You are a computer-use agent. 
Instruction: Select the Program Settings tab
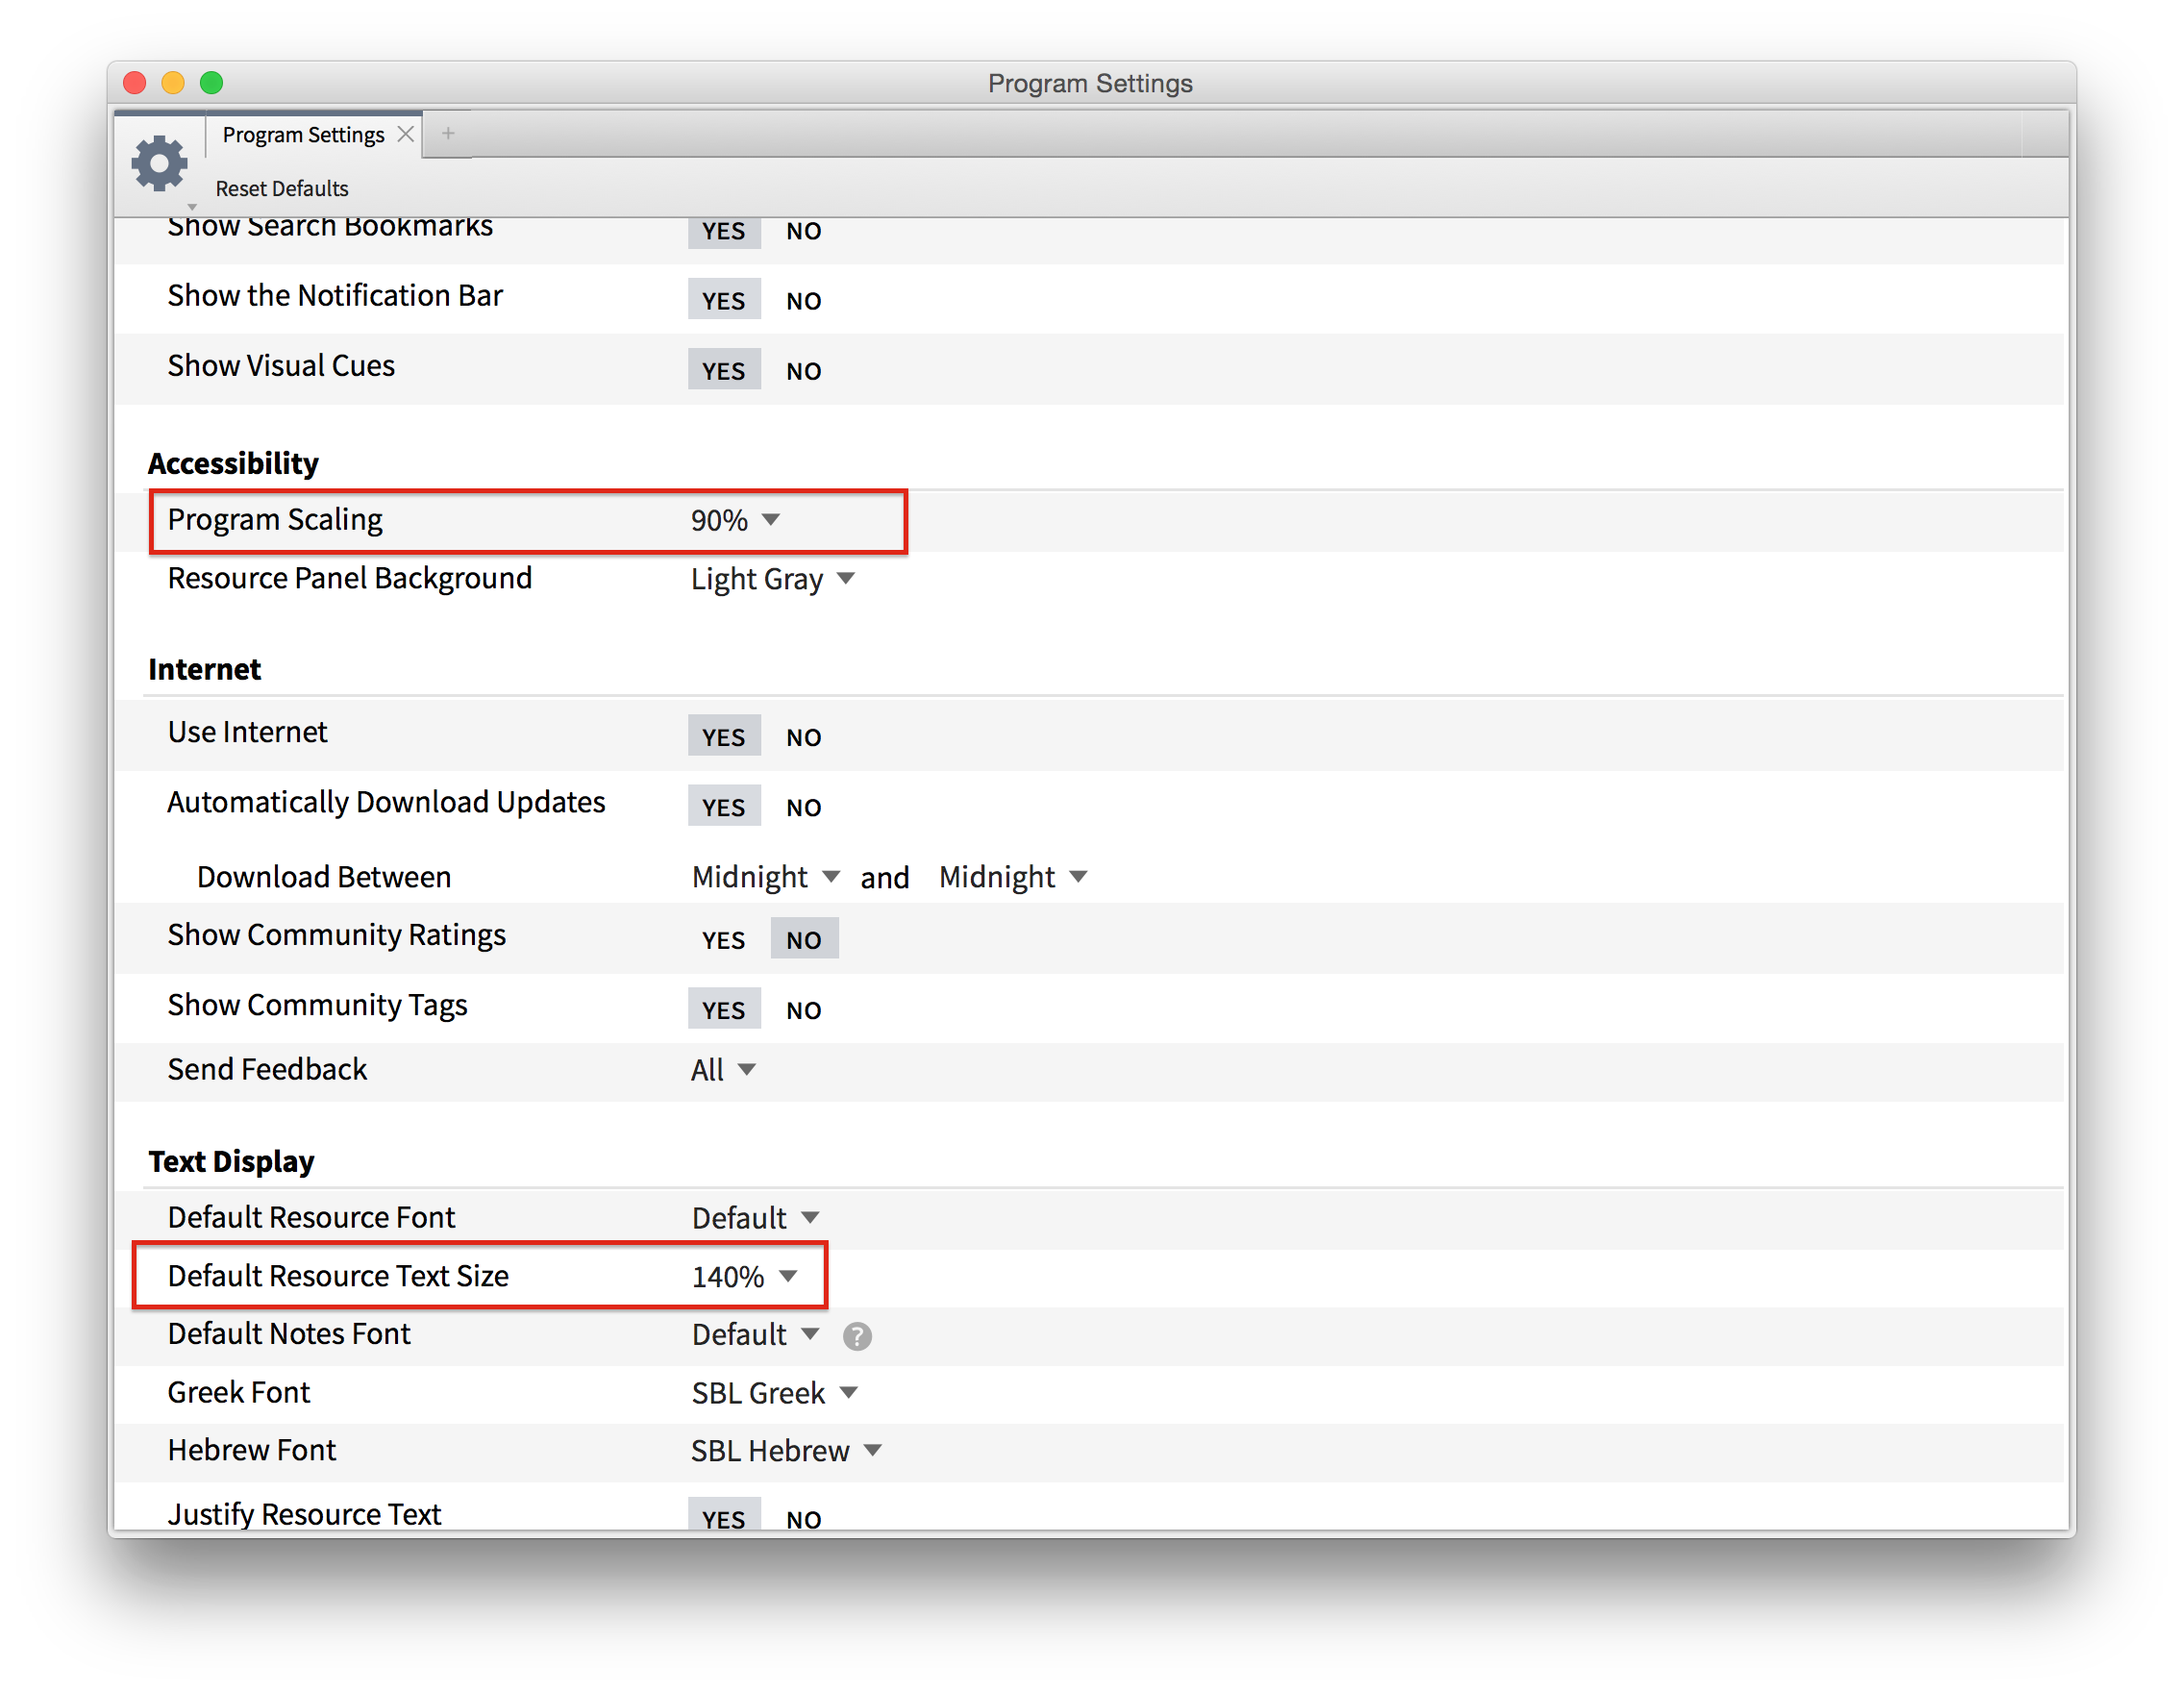pyautogui.click(x=303, y=135)
